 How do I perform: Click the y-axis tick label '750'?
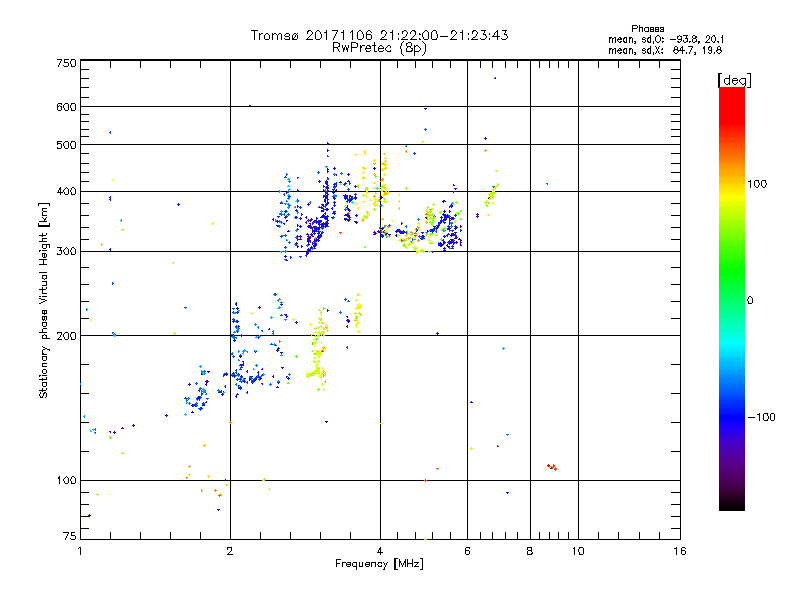pos(67,63)
